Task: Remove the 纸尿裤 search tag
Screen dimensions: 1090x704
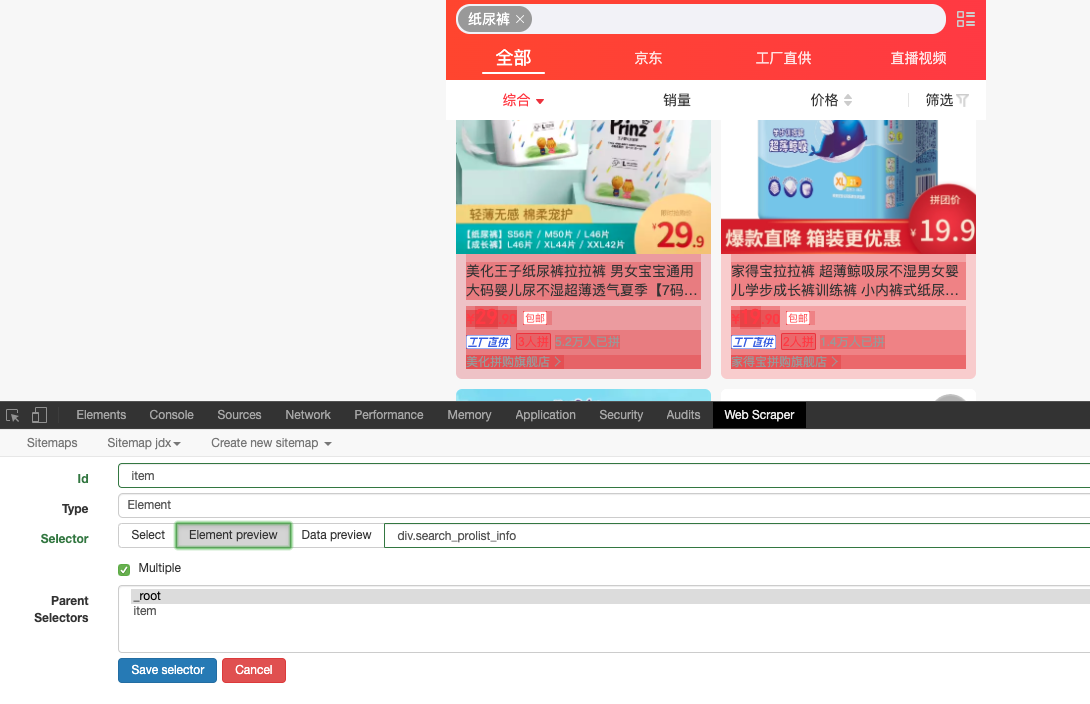Action: [520, 19]
